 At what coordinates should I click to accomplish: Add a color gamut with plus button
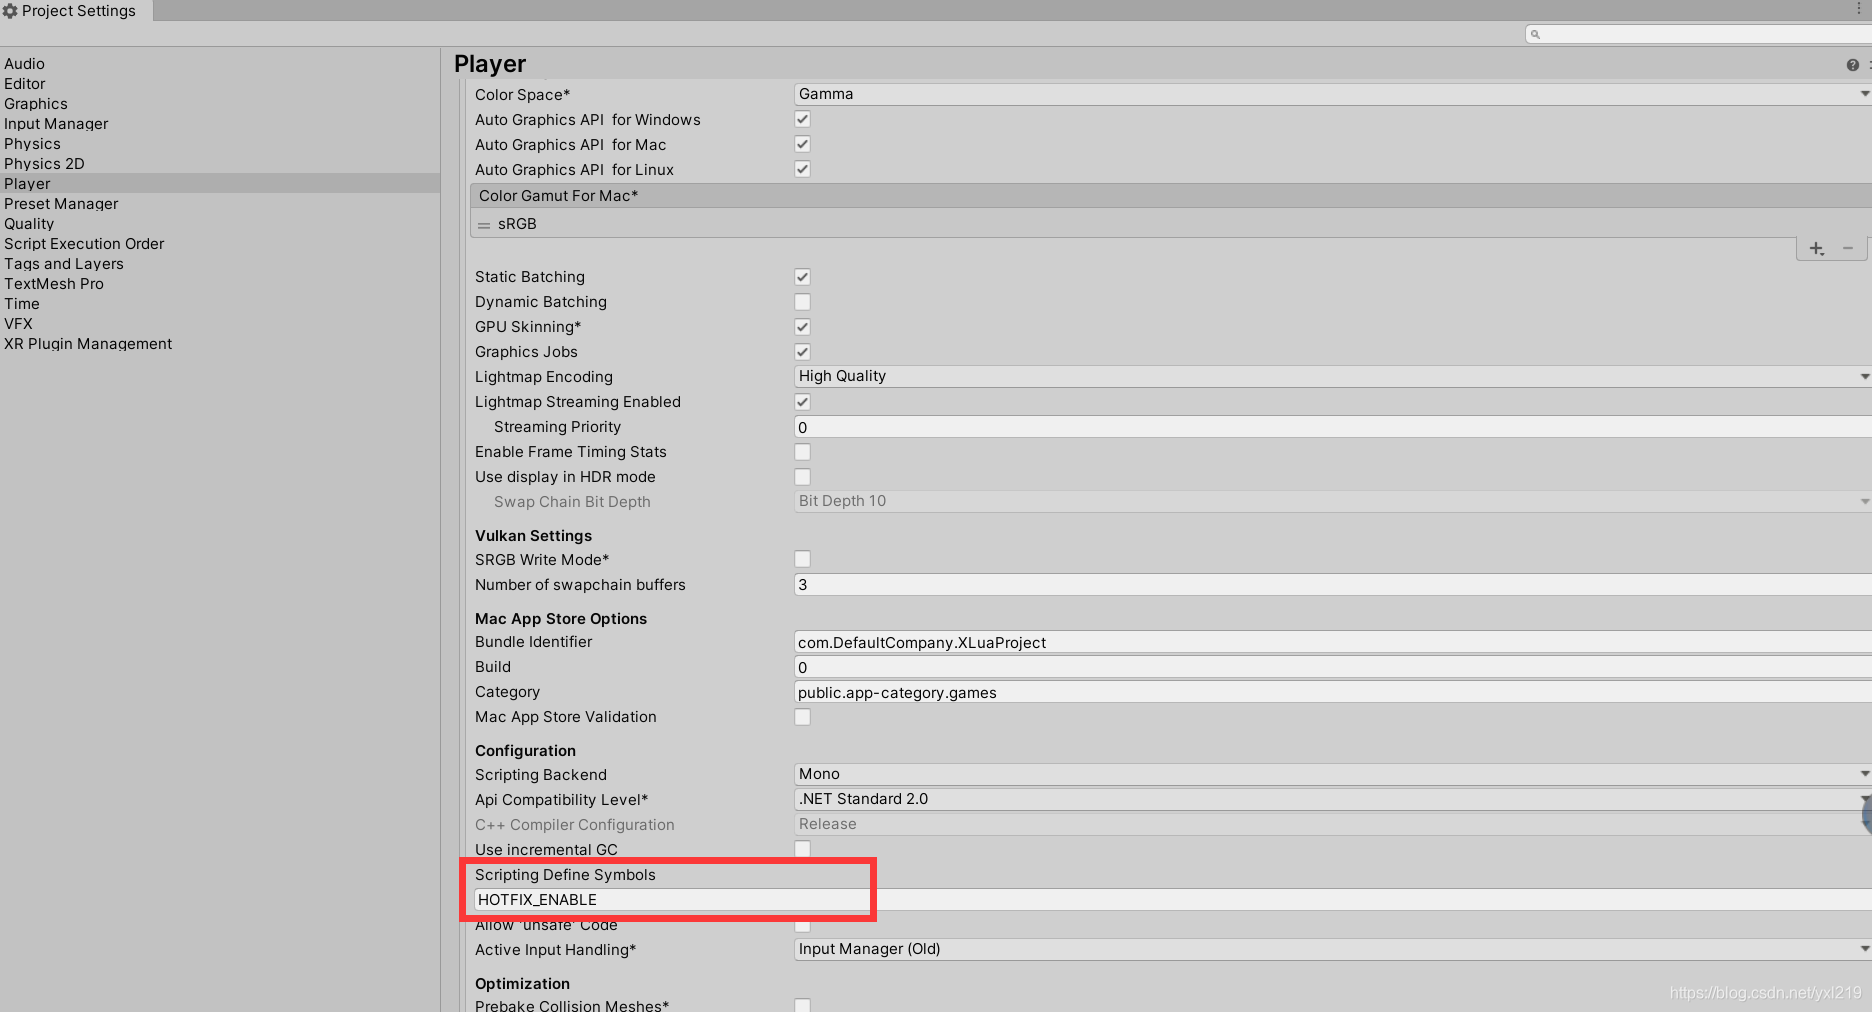coord(1816,248)
